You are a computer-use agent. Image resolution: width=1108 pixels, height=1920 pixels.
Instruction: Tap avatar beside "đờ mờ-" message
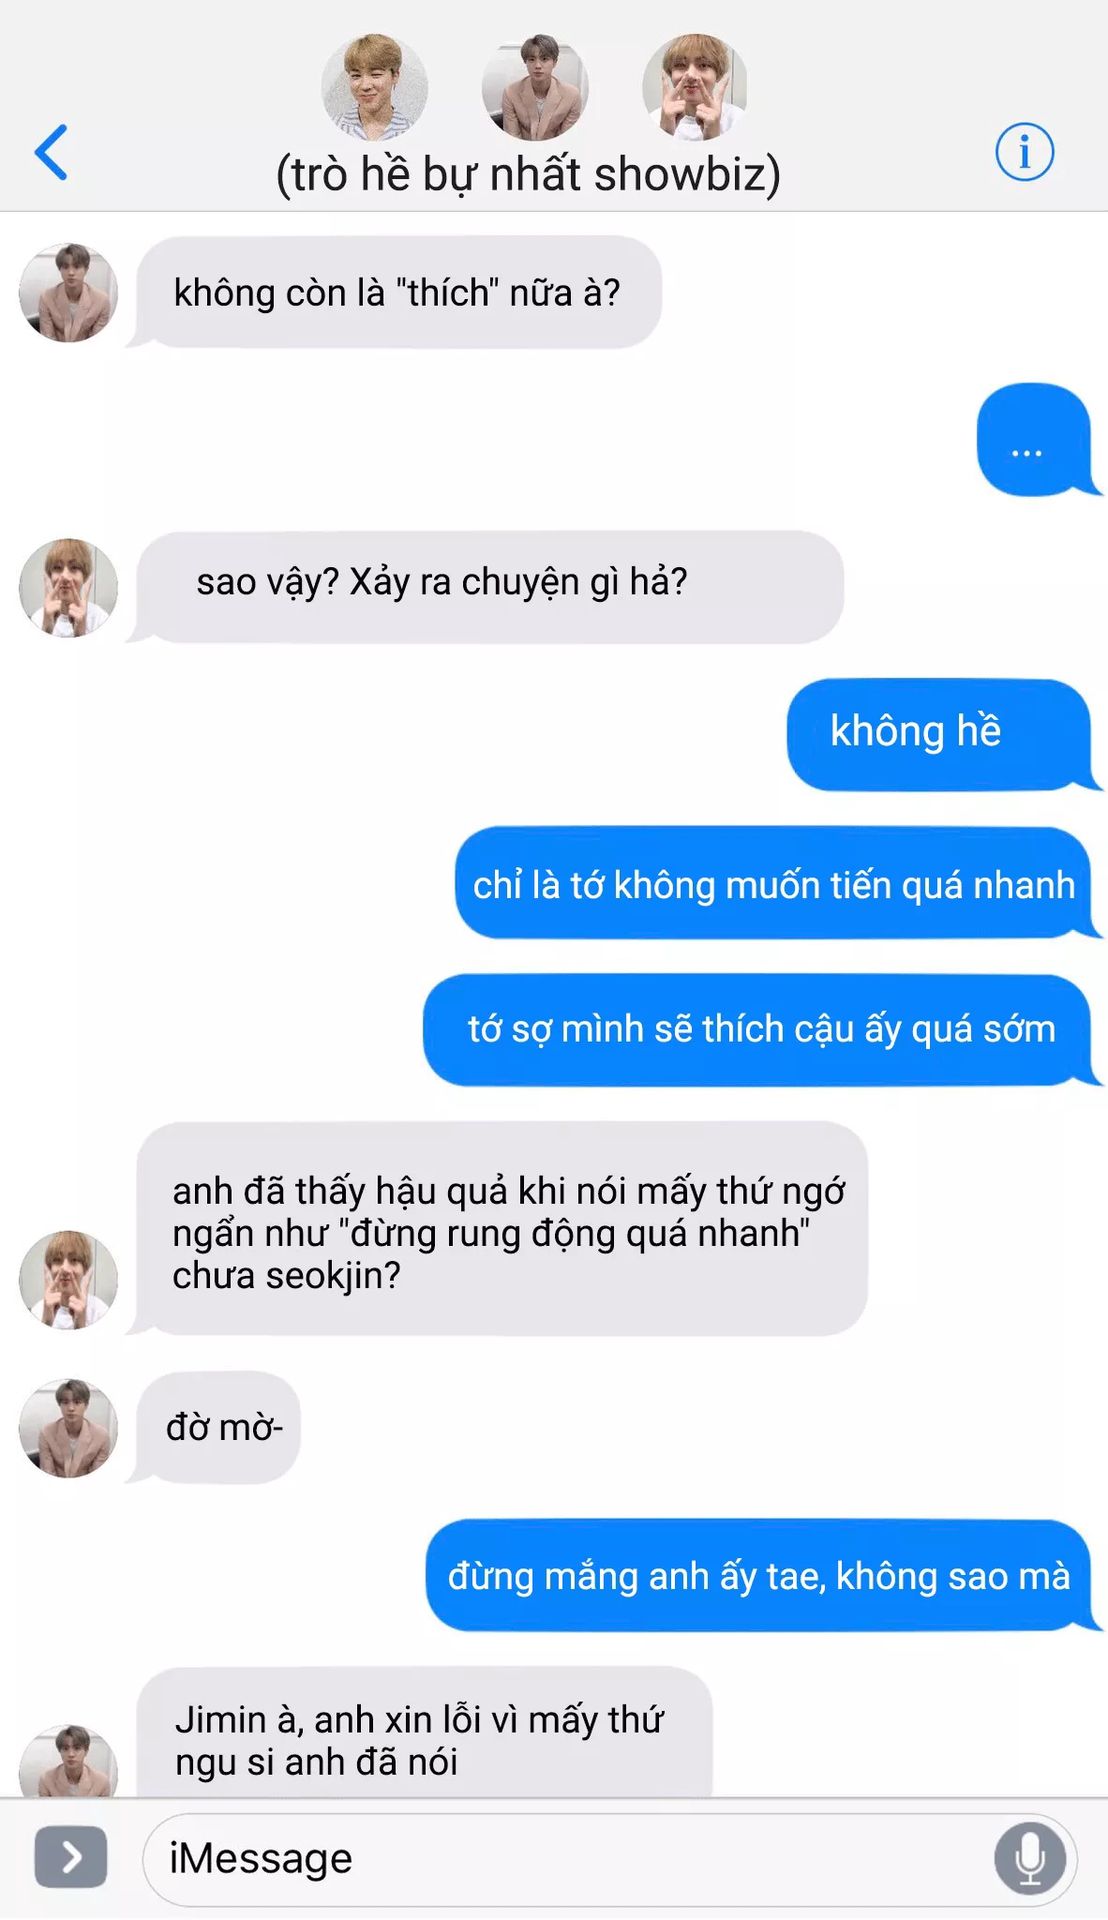(x=68, y=1428)
